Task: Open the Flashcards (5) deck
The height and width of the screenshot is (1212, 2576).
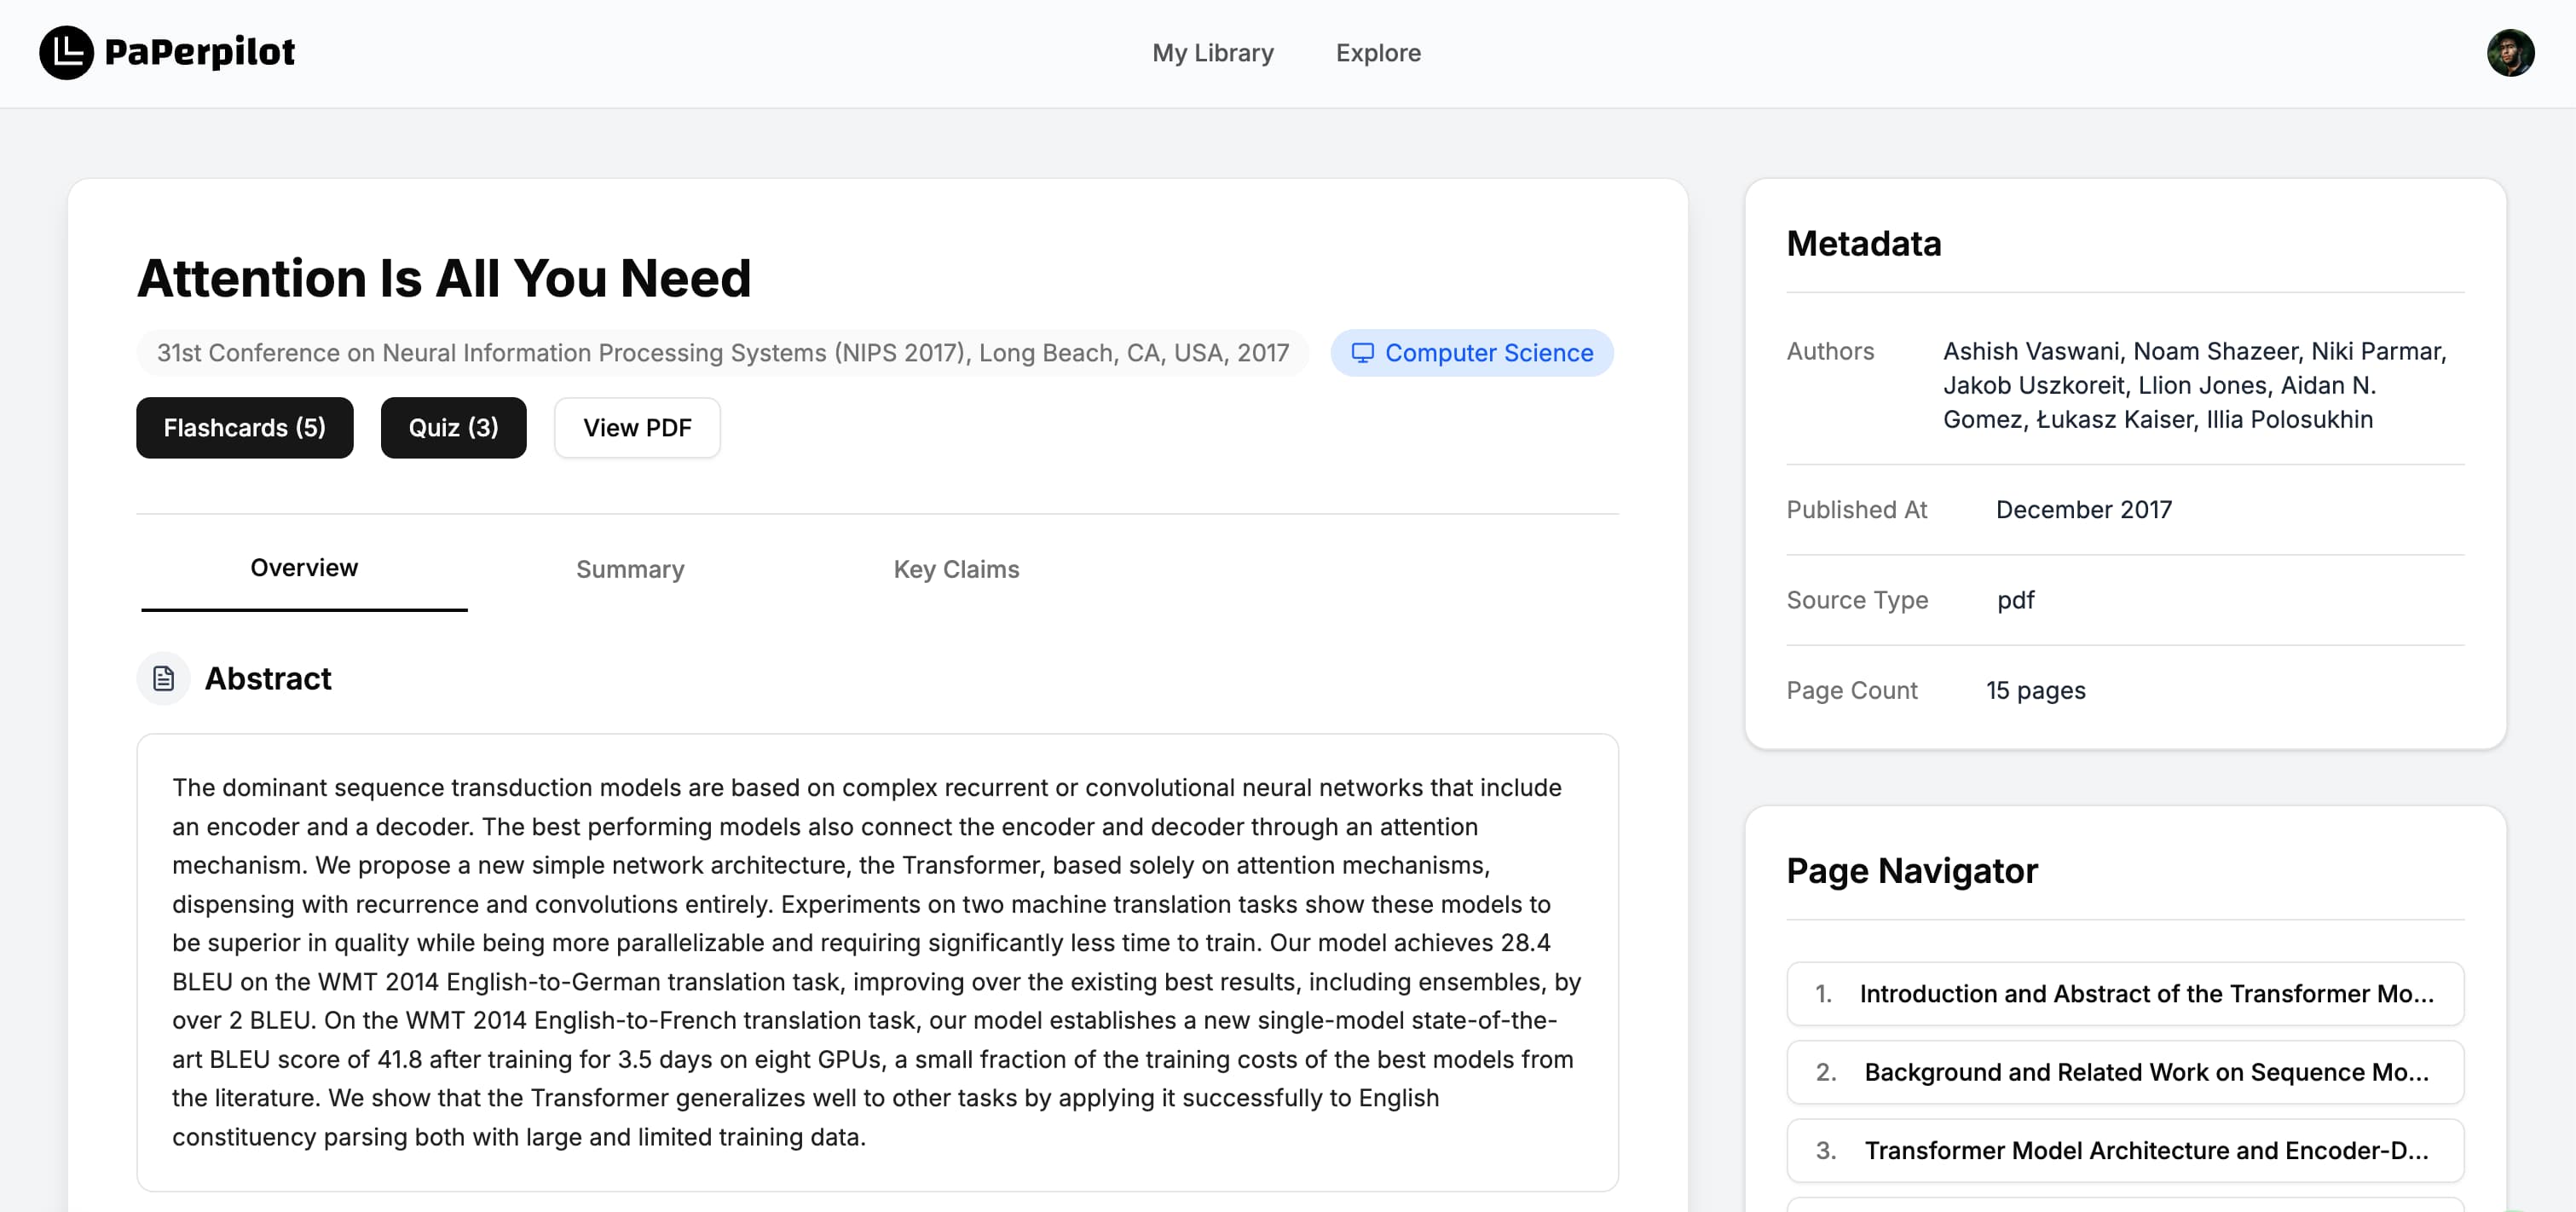Action: tap(244, 427)
